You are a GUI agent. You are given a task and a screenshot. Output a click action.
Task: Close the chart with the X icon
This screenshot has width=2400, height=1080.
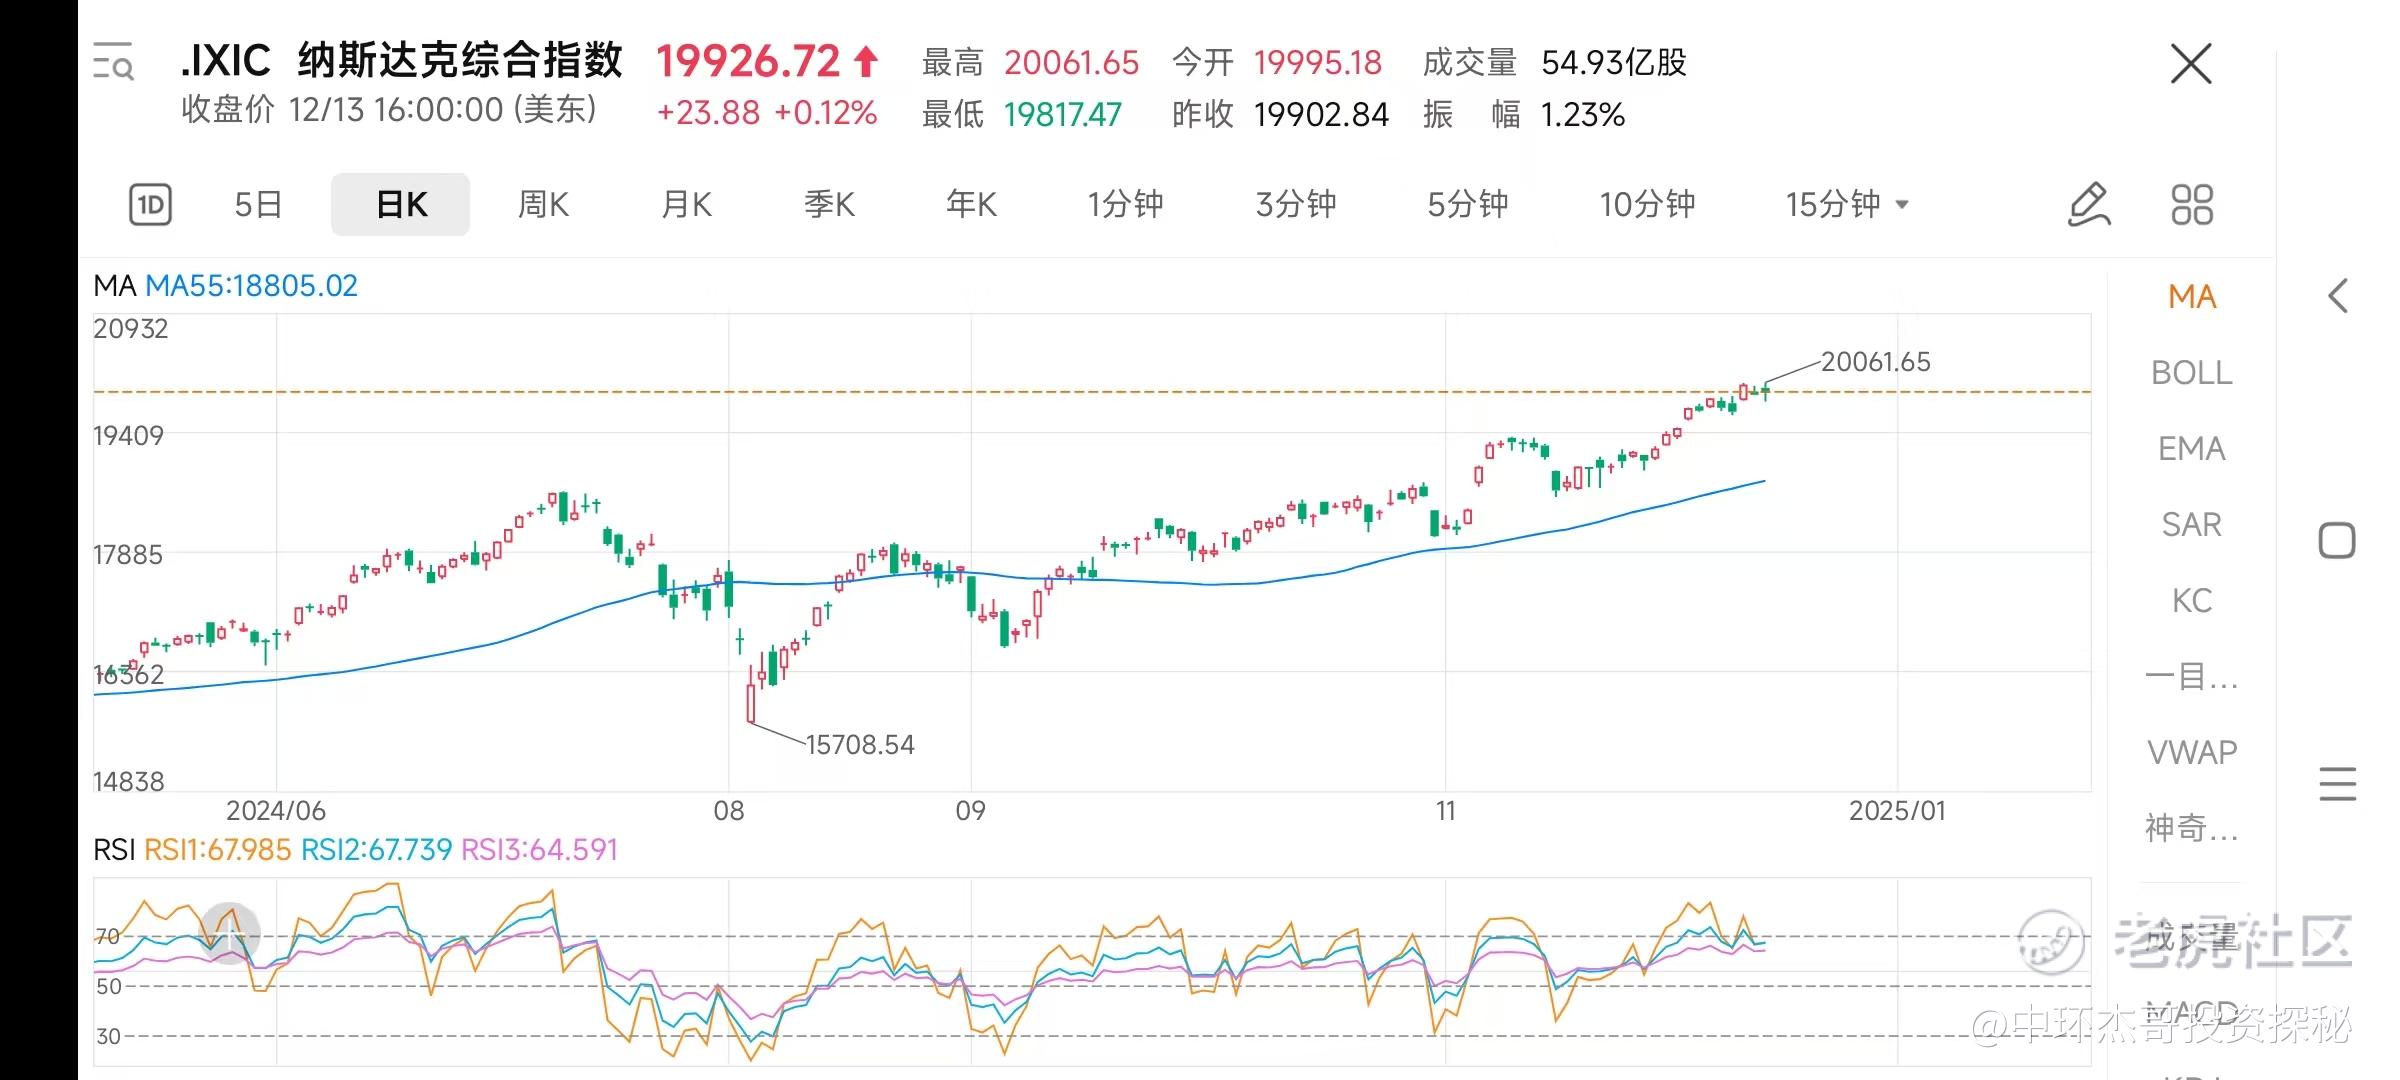(x=2191, y=65)
